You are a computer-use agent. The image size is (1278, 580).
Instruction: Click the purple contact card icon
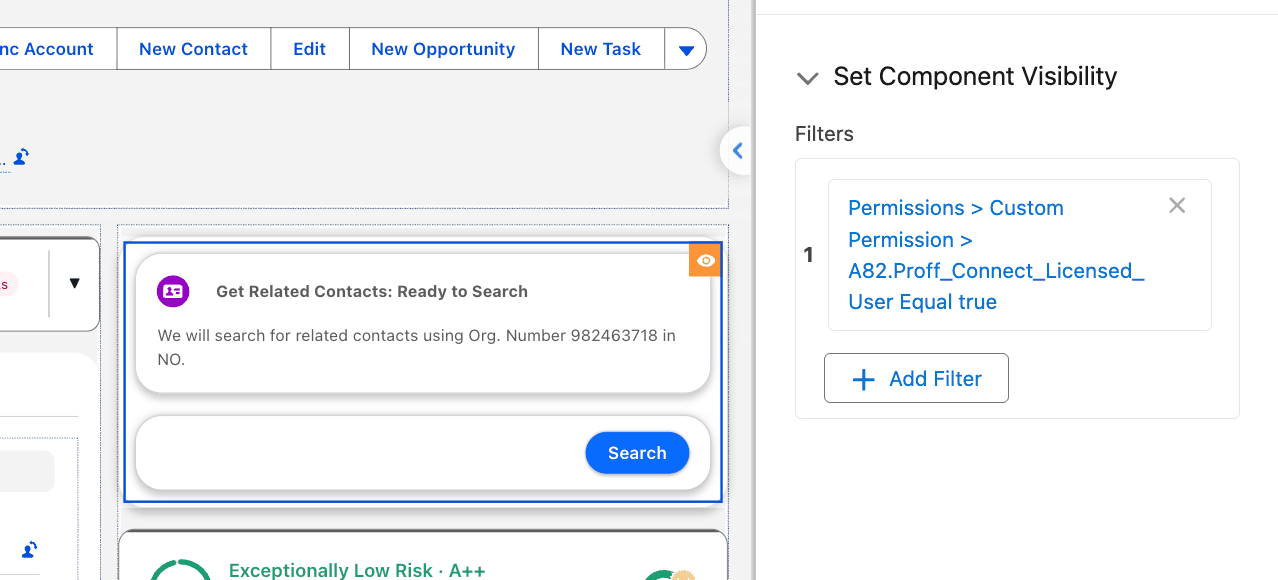click(173, 292)
